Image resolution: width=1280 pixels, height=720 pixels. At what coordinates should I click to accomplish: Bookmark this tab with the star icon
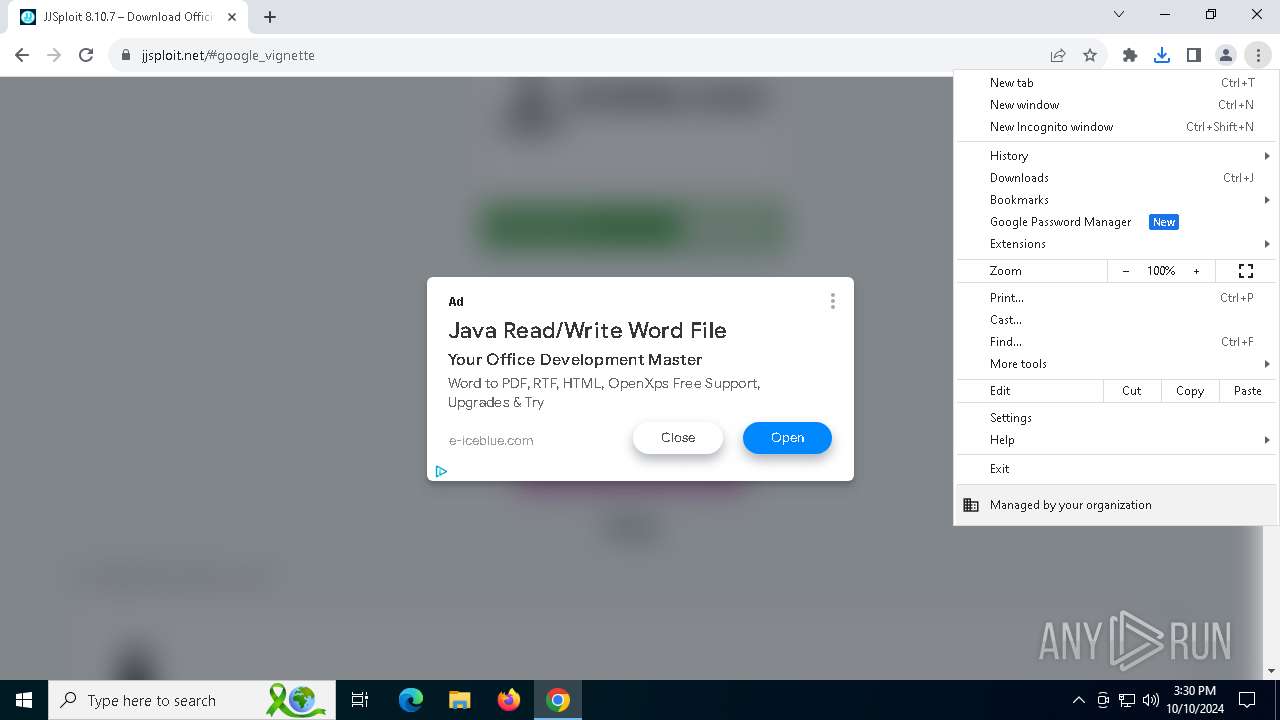(1090, 55)
